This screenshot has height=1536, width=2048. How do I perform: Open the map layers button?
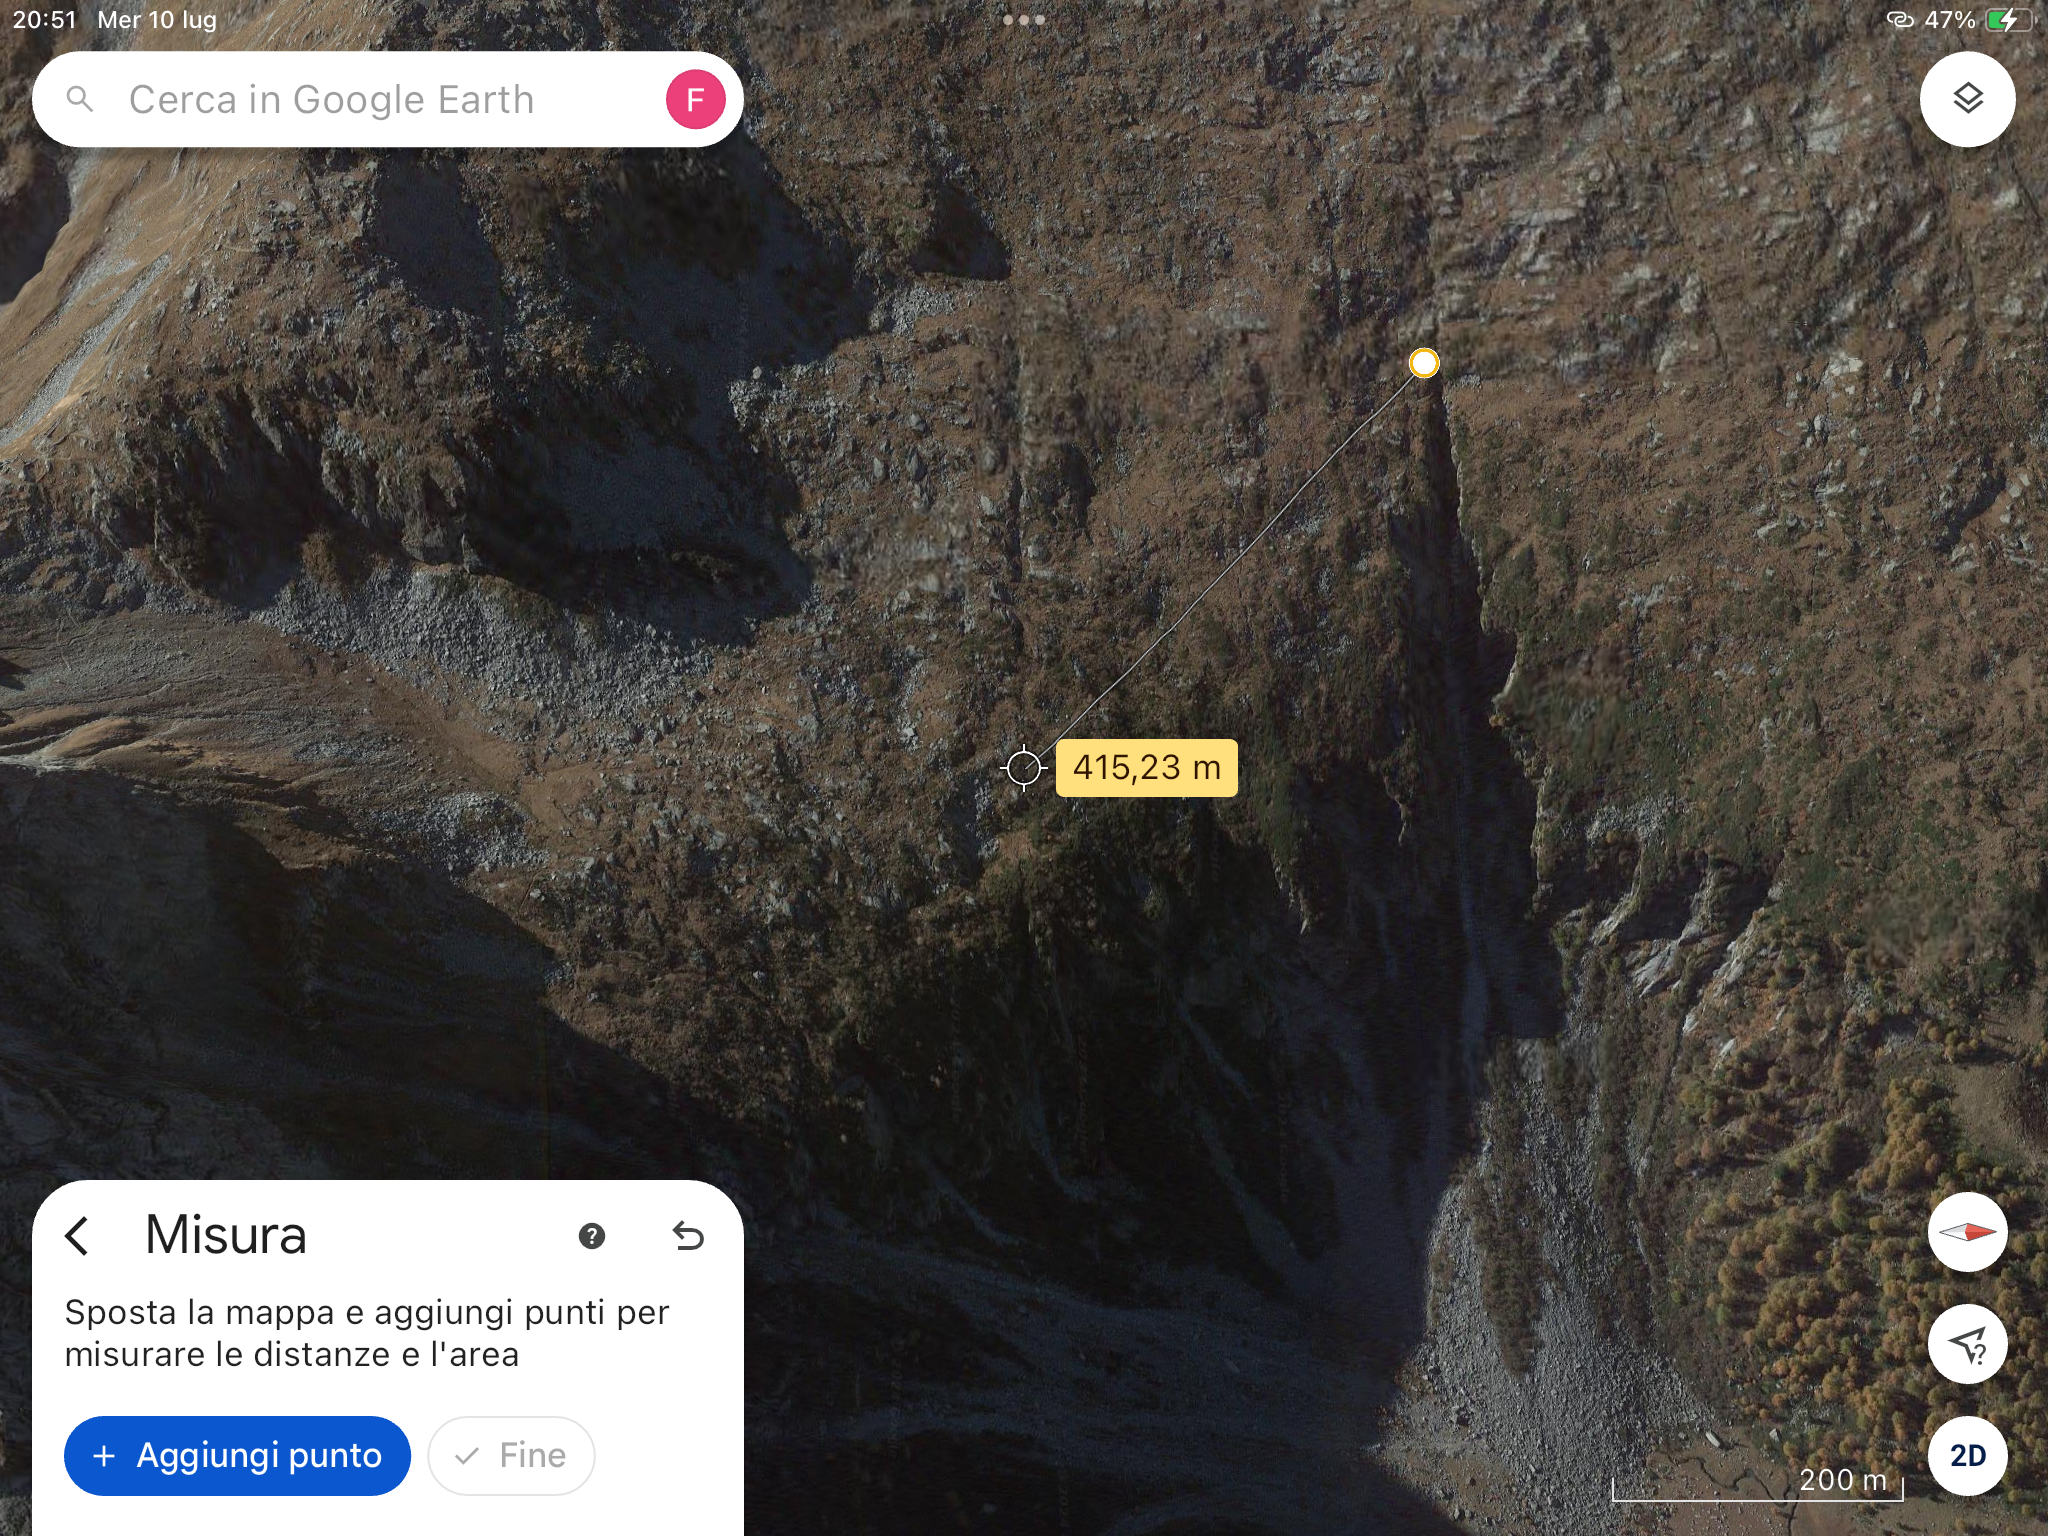pos(1967,99)
